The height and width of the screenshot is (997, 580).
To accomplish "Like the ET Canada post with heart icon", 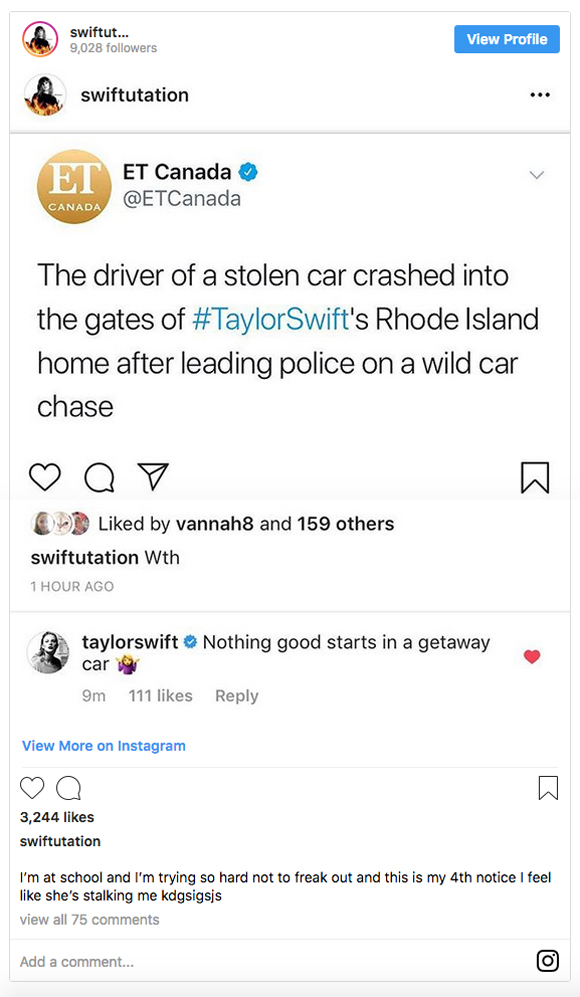I will pos(44,477).
